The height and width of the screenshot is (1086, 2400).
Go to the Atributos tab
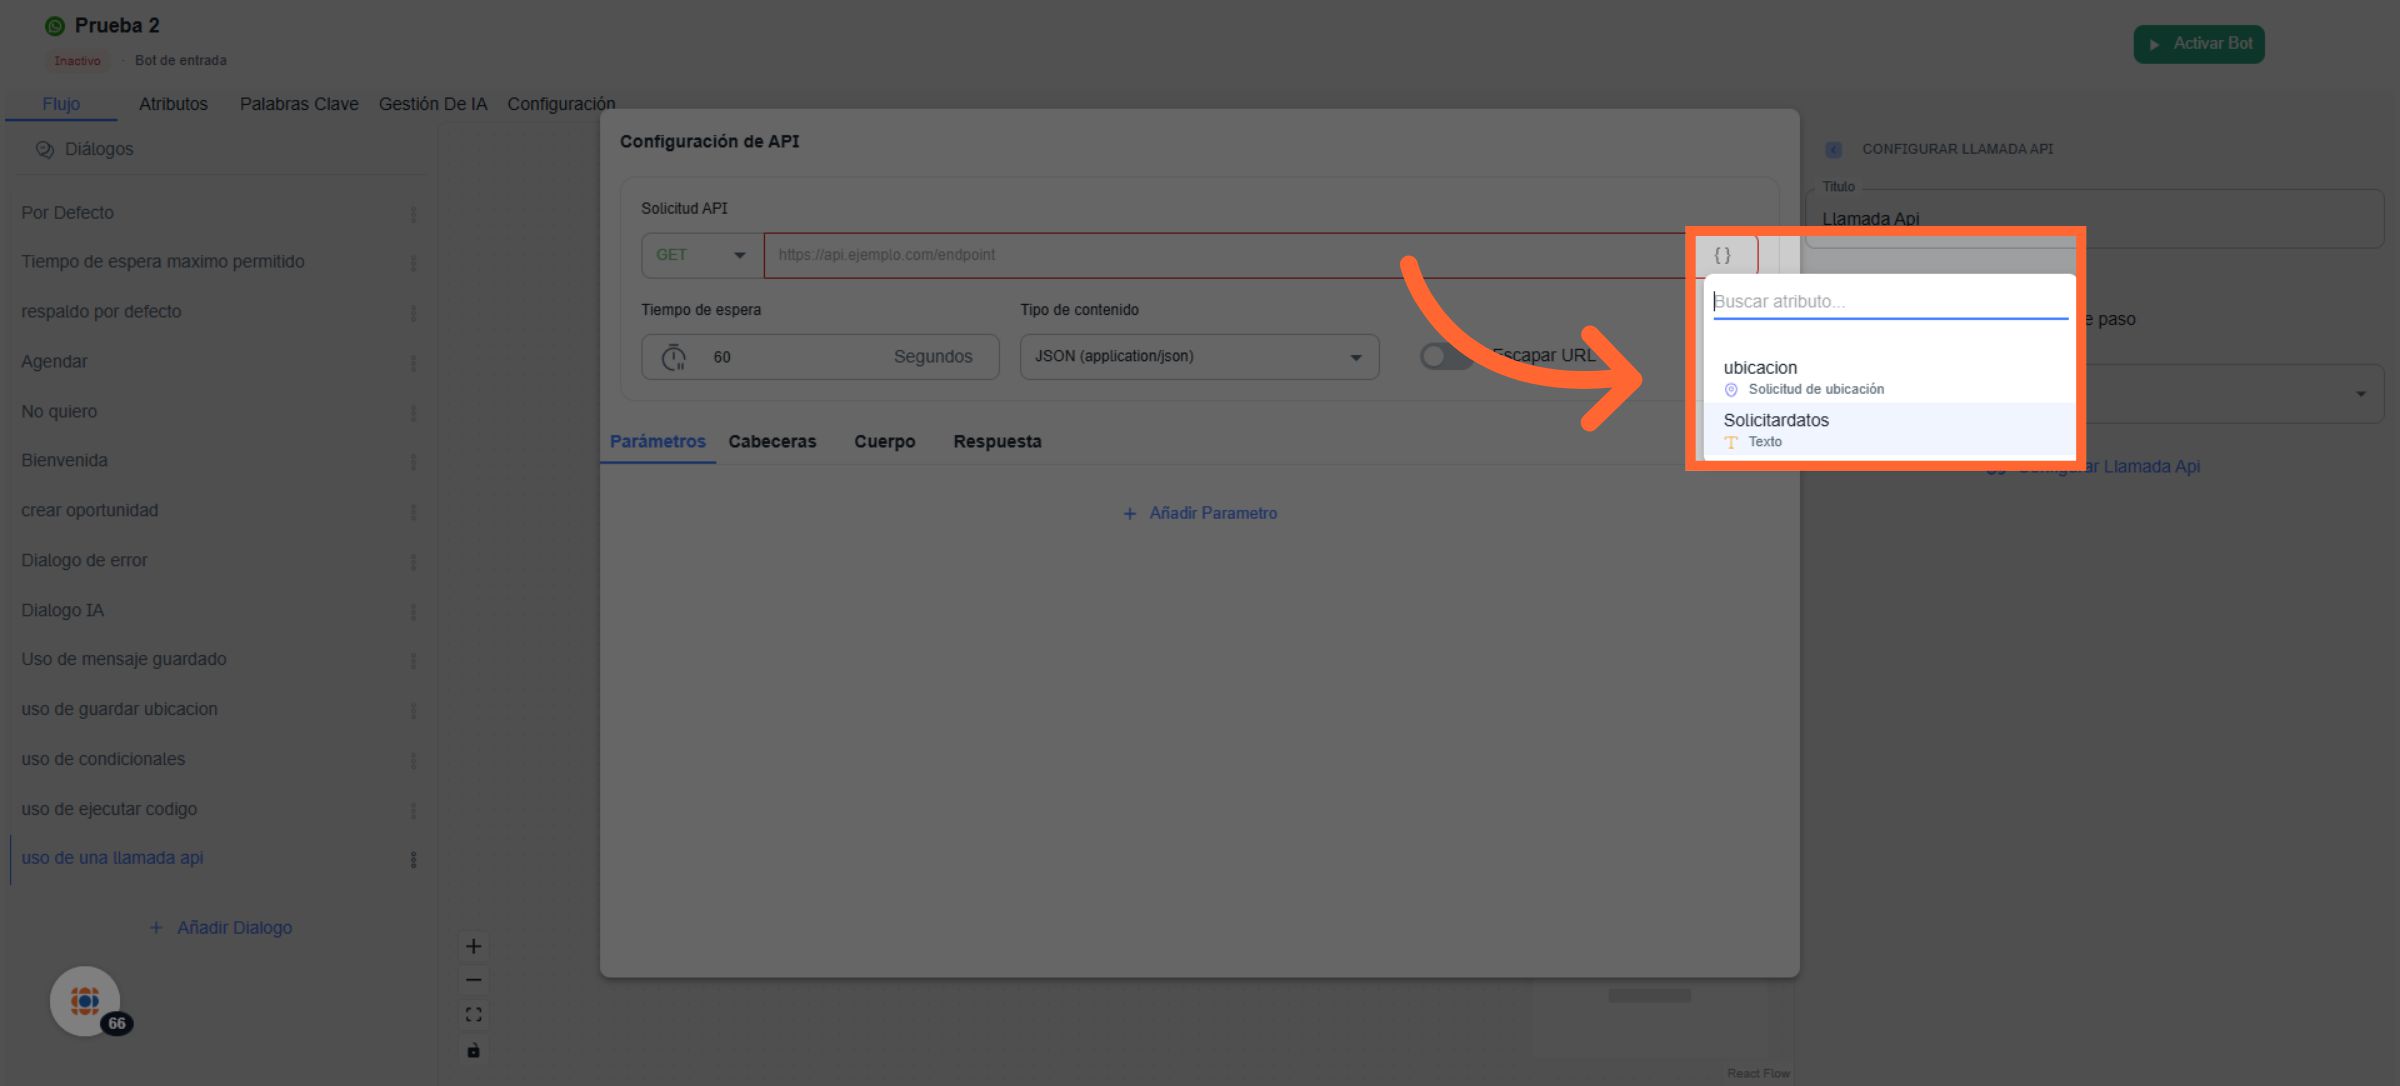coord(173,104)
